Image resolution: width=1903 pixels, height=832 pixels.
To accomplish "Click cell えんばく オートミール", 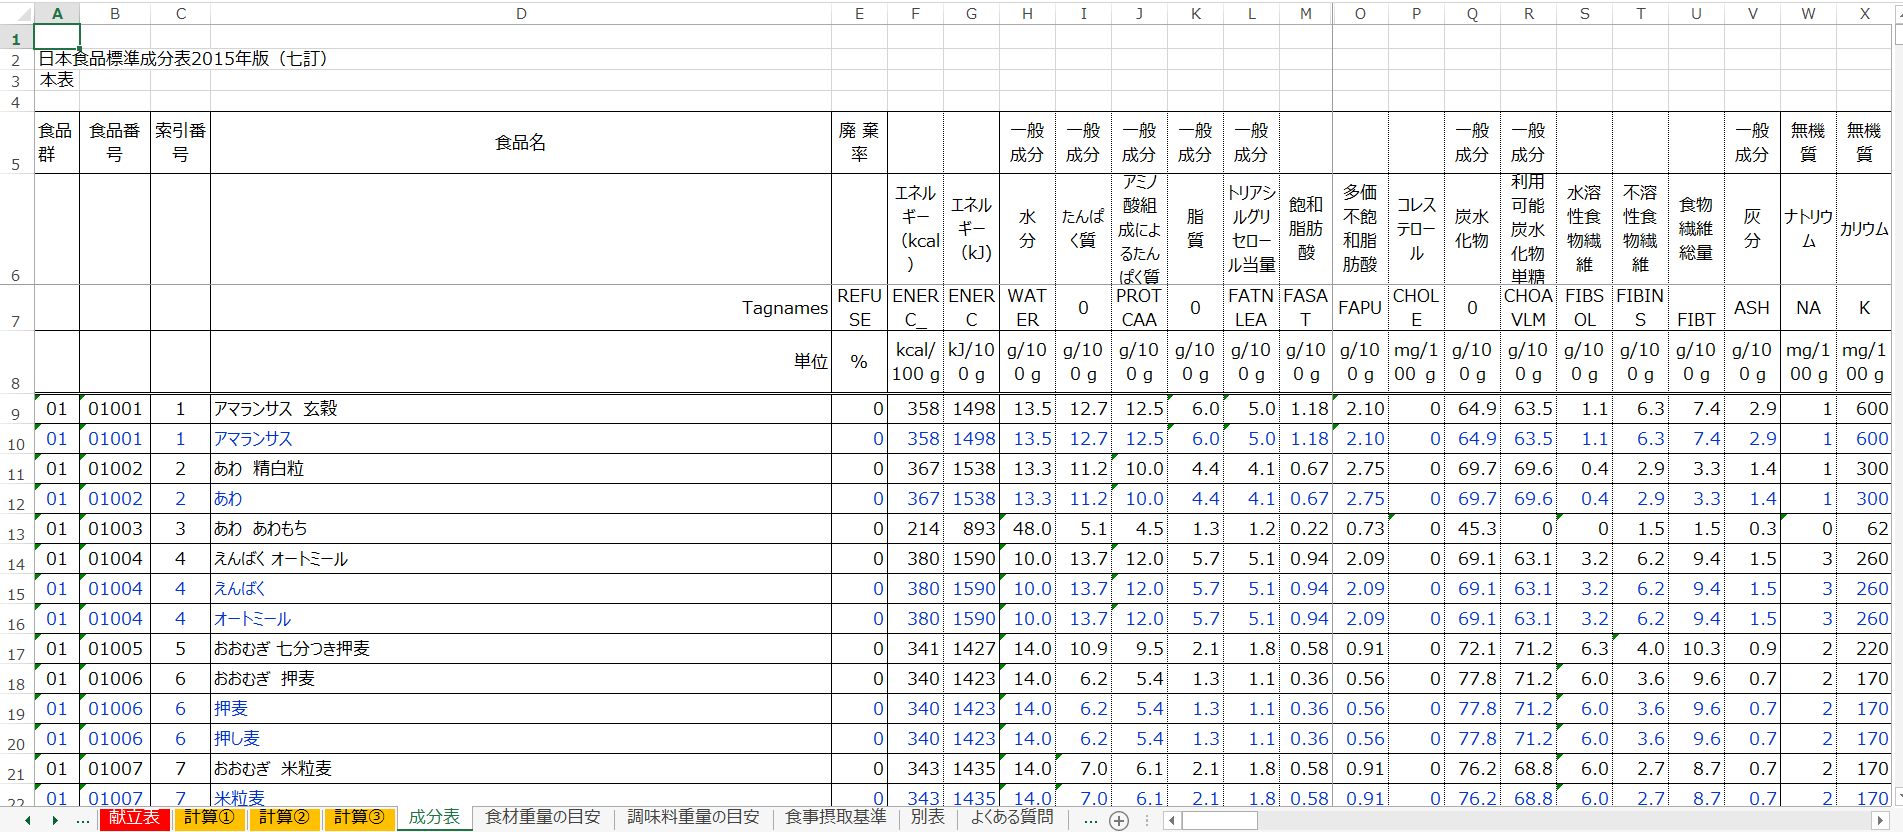I will pos(521,559).
